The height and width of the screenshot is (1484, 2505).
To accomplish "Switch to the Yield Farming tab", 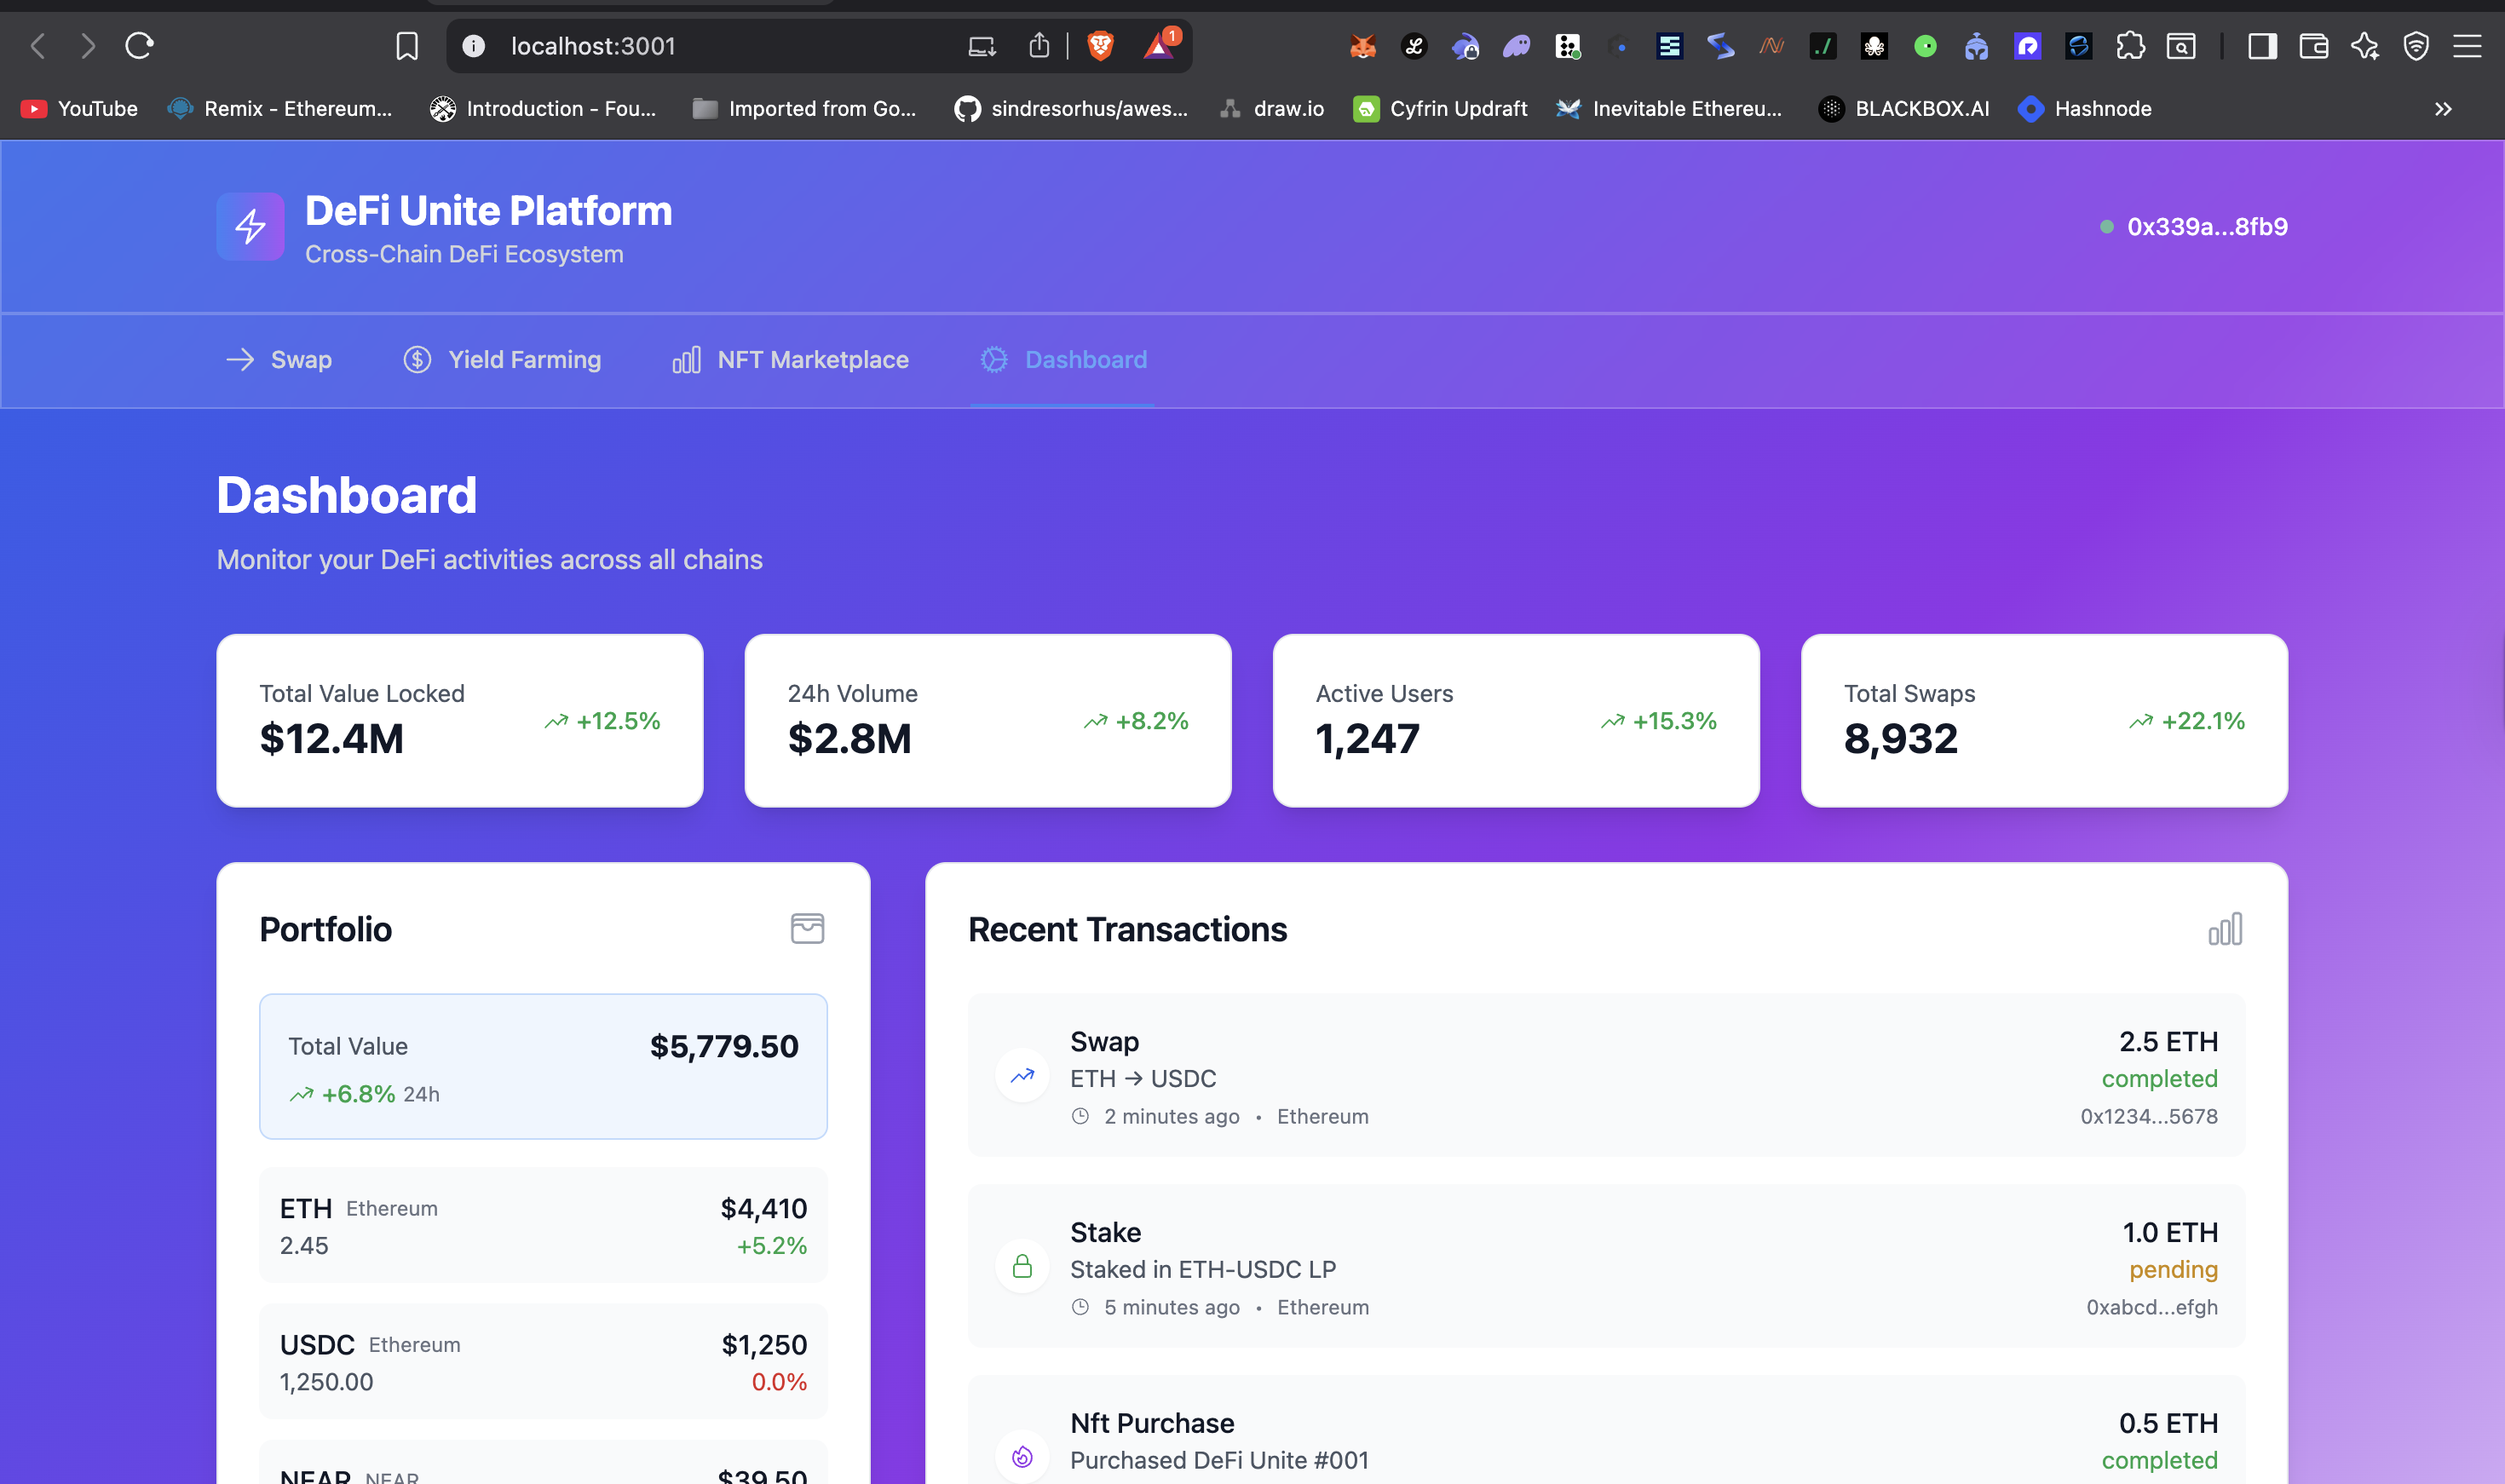I will (x=502, y=360).
